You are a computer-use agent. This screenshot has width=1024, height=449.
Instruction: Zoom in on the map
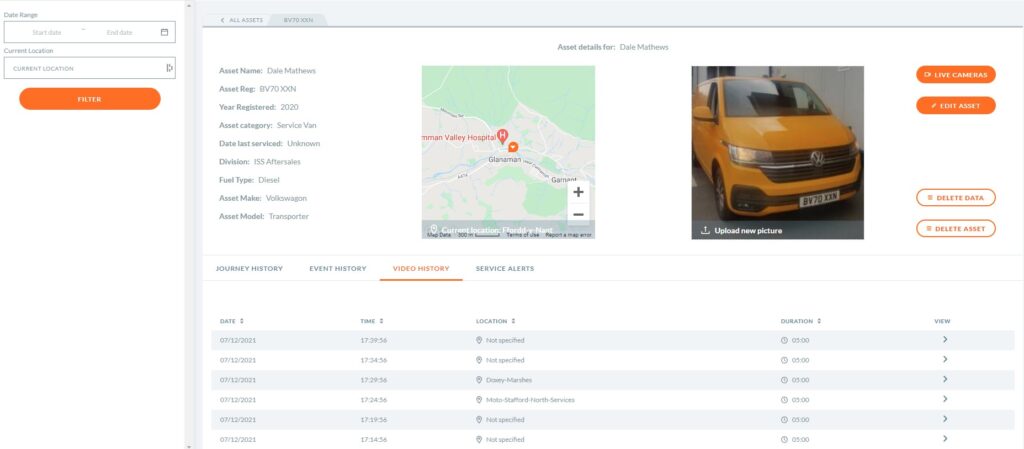click(x=578, y=192)
